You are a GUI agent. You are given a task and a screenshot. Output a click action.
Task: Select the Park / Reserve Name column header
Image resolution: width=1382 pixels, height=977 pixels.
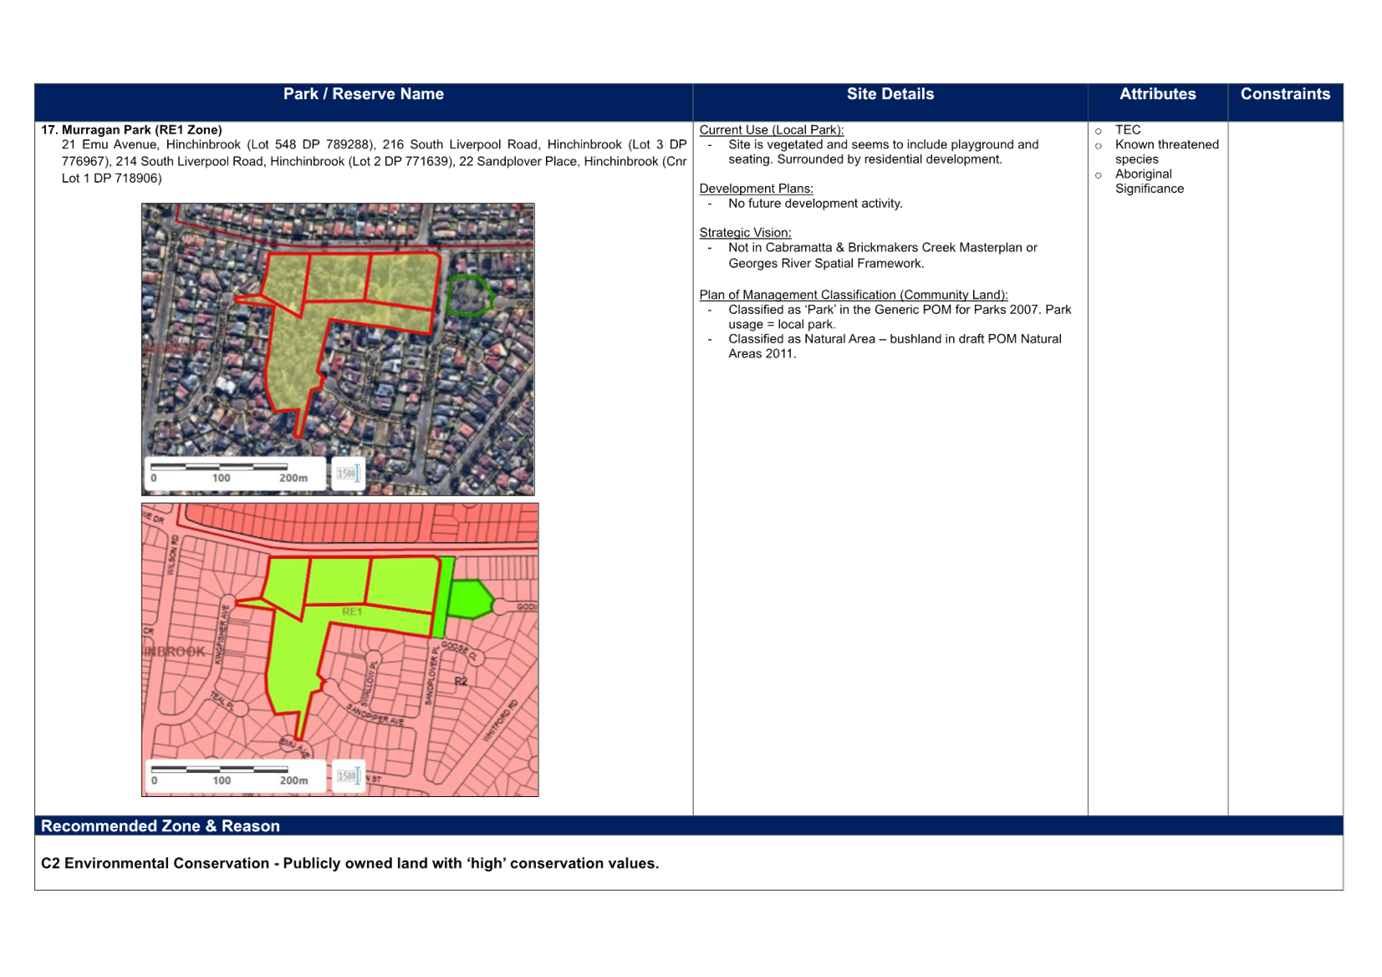tap(363, 94)
